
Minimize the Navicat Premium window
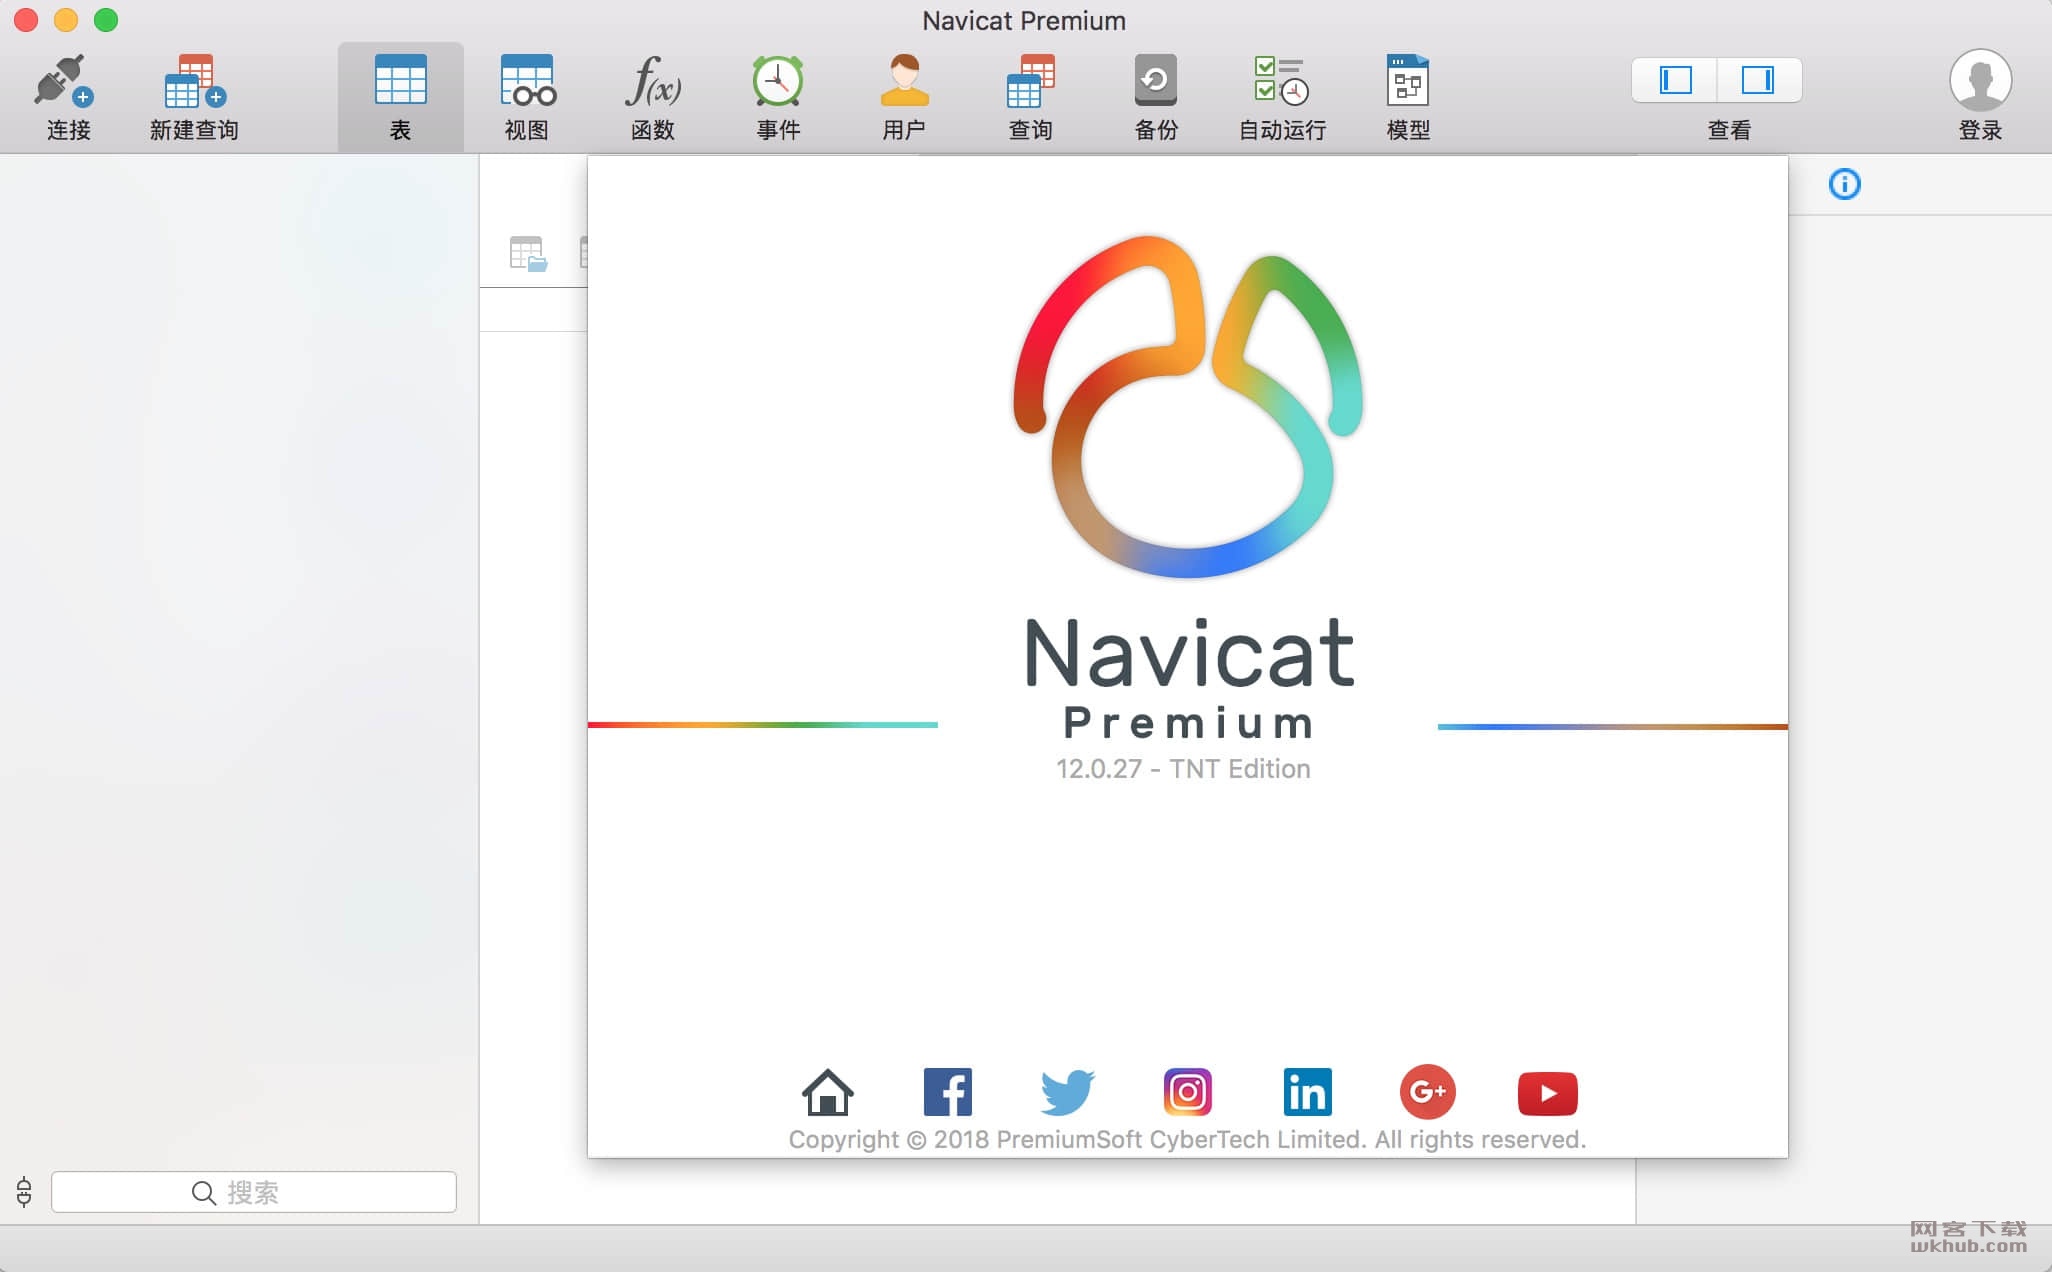[x=66, y=20]
